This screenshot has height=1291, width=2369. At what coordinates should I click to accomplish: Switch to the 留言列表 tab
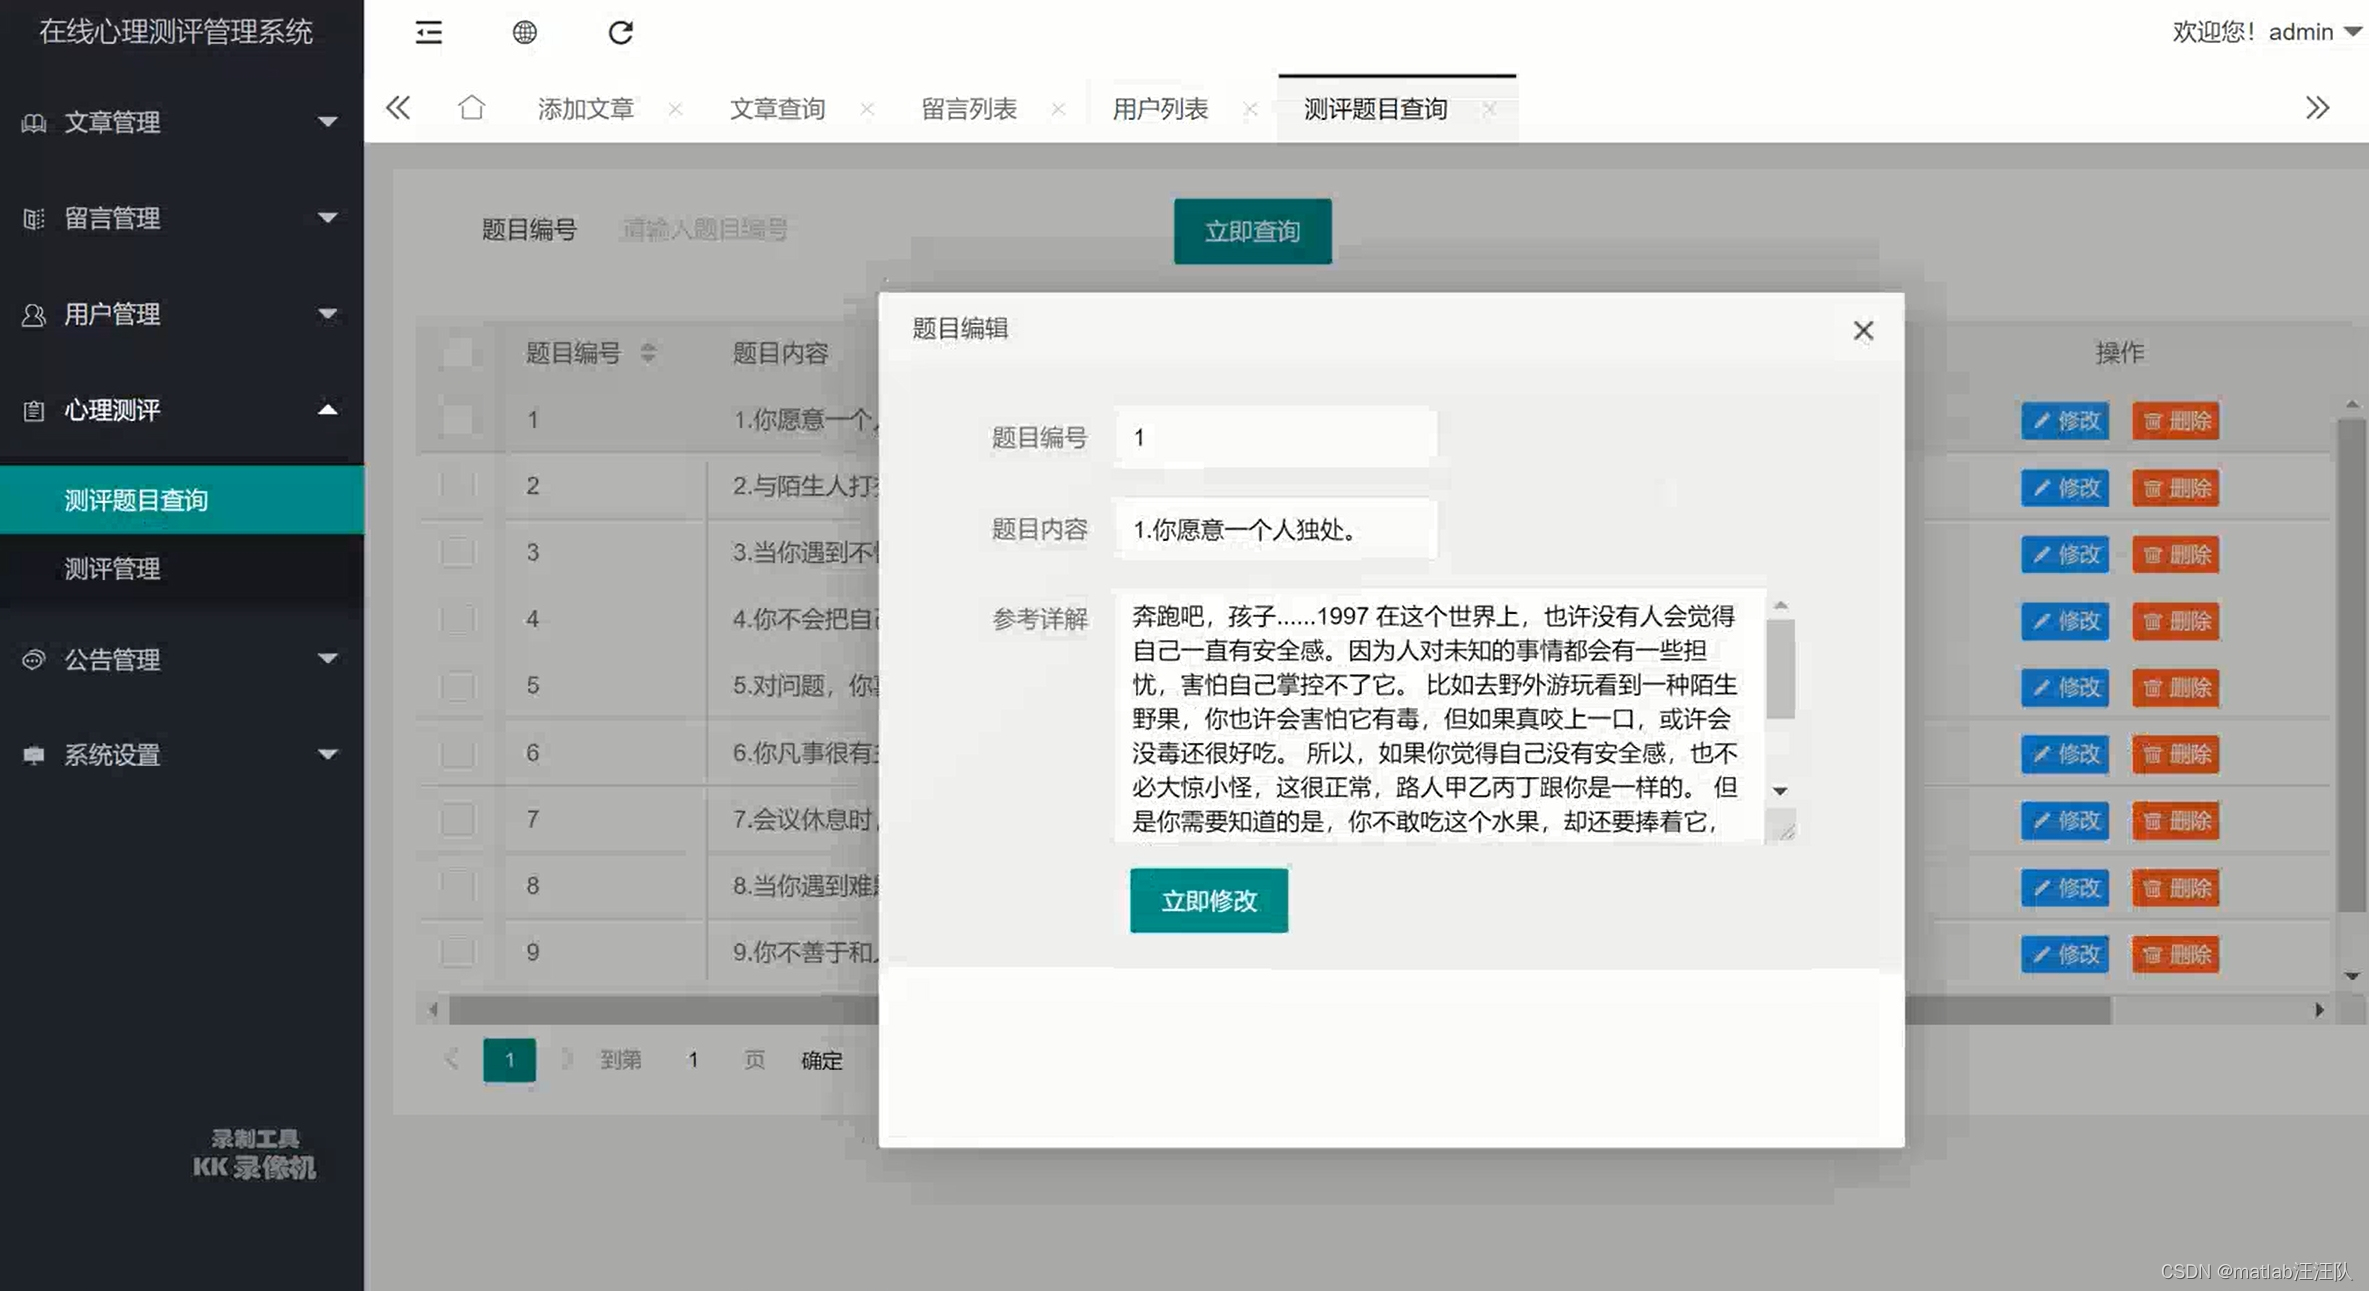click(968, 109)
